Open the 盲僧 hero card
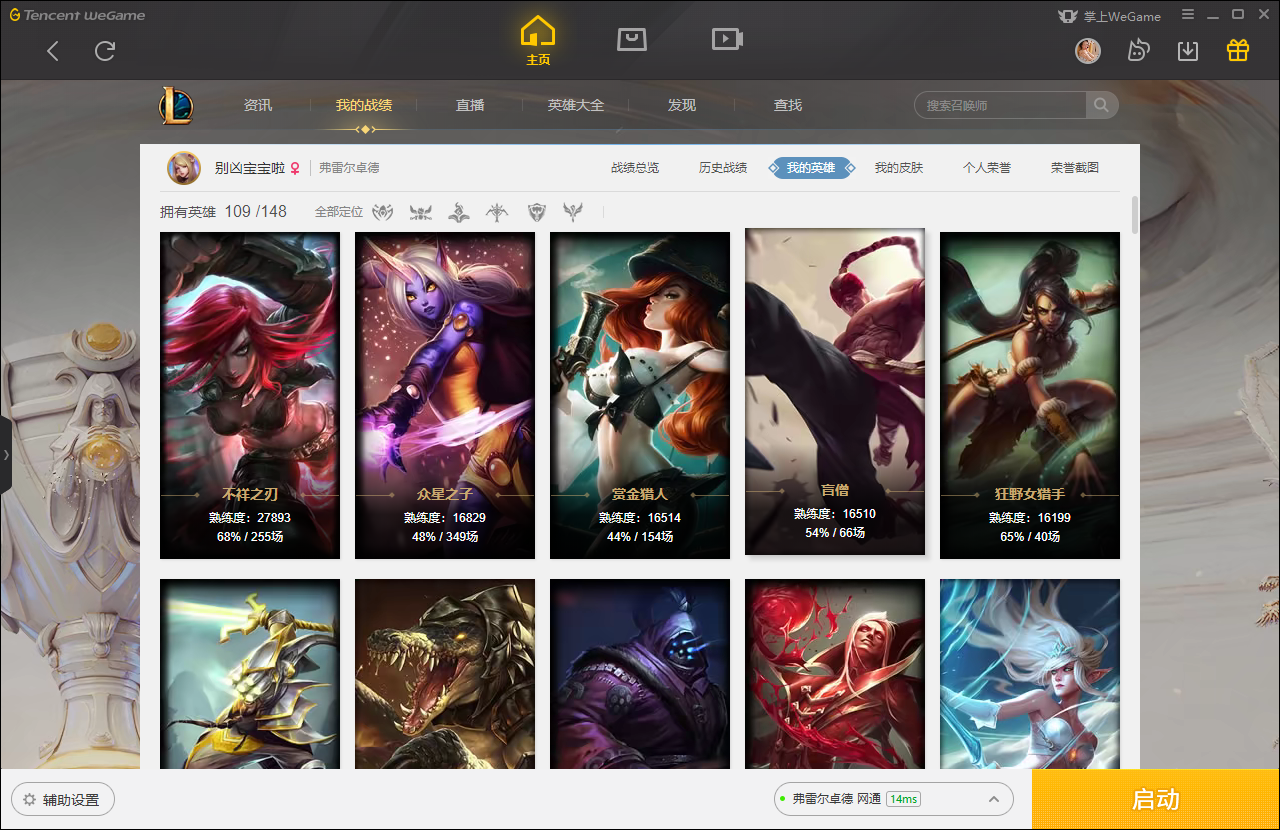Viewport: 1280px width, 830px height. click(x=835, y=391)
